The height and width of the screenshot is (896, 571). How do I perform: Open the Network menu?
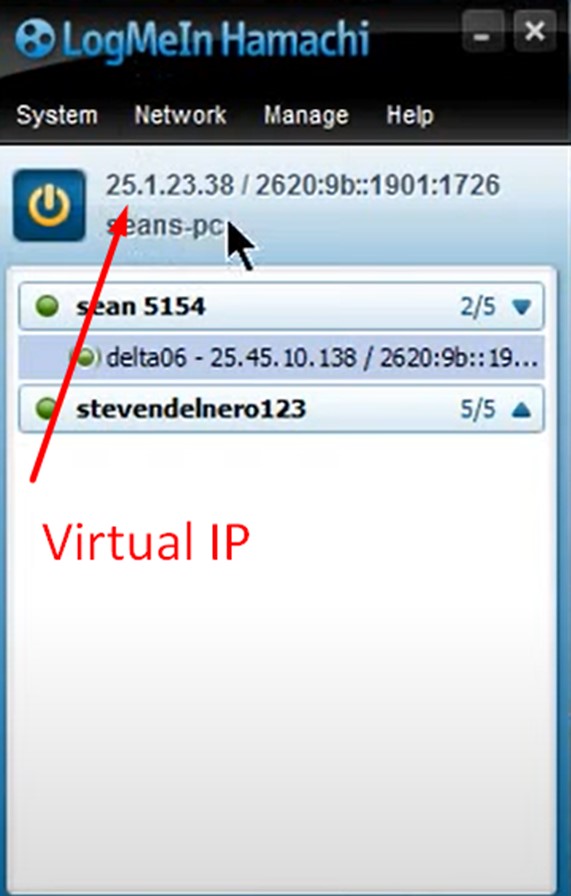tap(180, 115)
